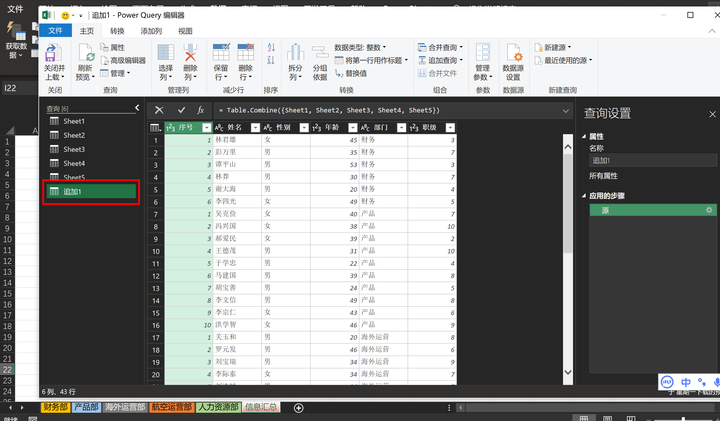Open the Properties (属性) command
720x421 pixels.
tap(113, 47)
